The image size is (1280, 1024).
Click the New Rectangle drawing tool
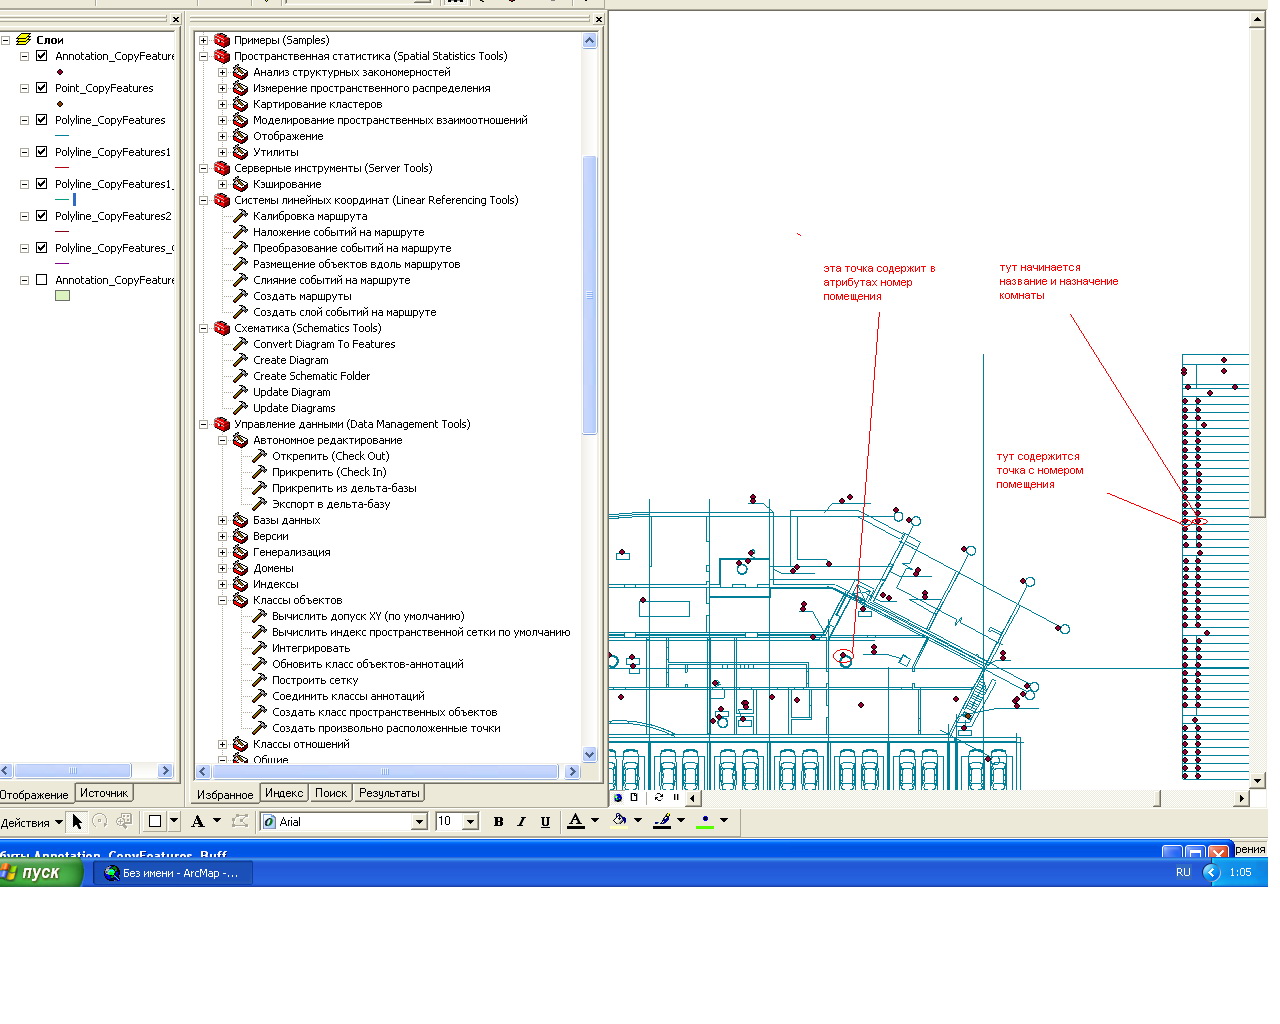[155, 822]
